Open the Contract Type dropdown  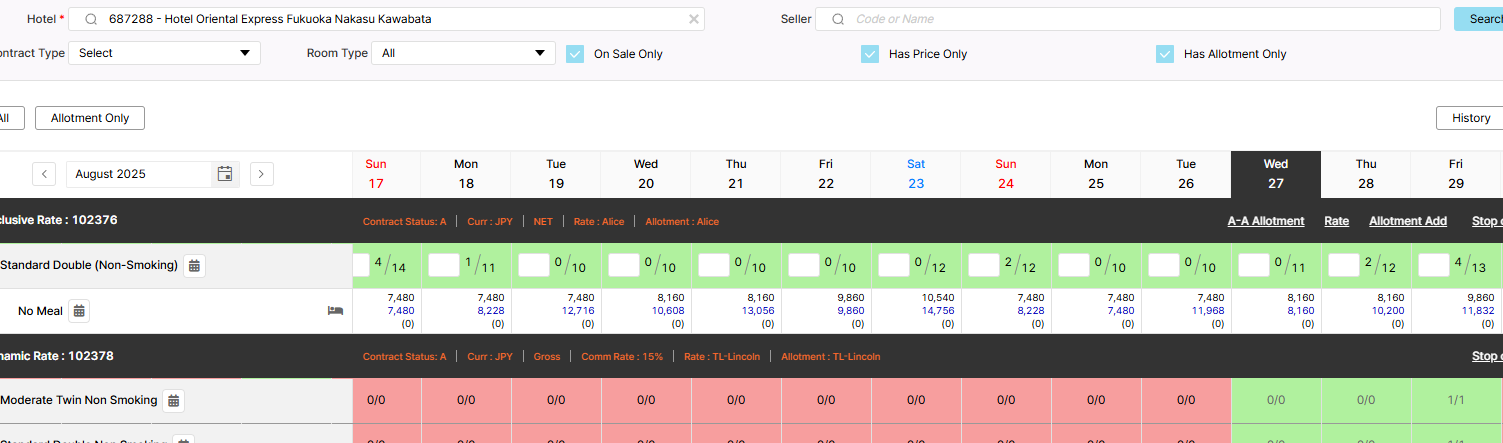pyautogui.click(x=164, y=53)
